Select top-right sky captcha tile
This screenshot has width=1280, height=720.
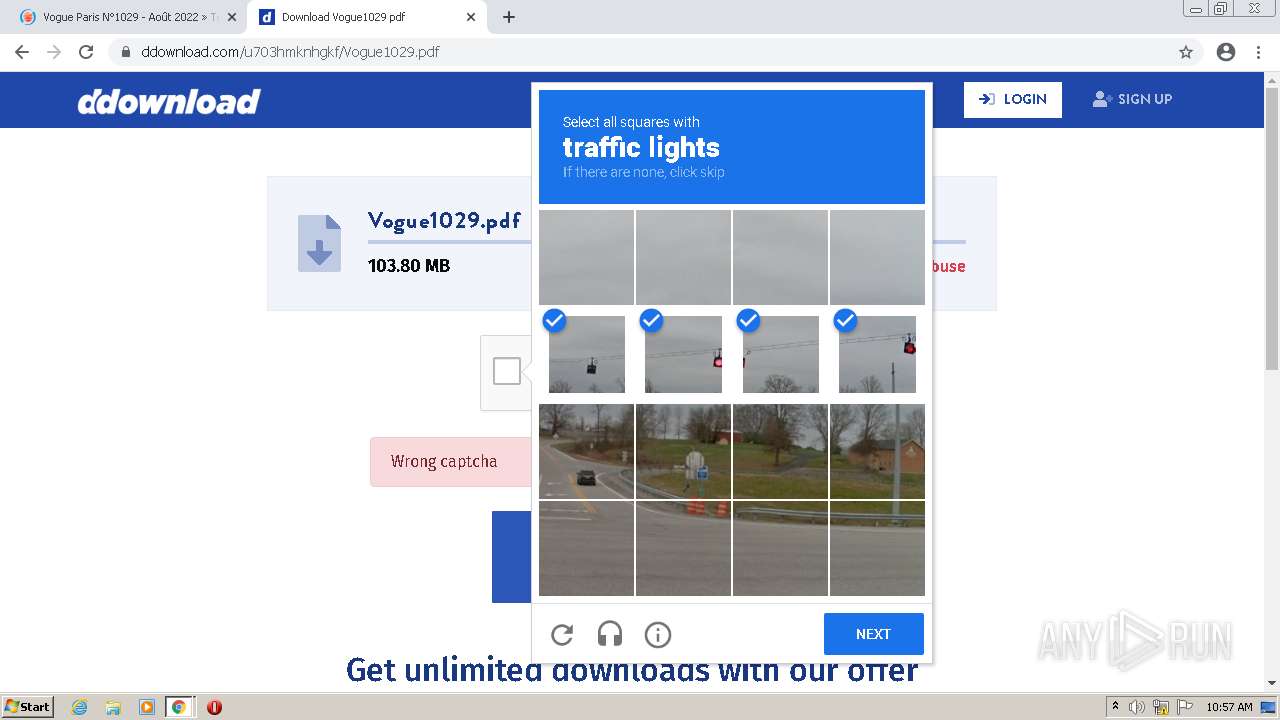[x=877, y=257]
